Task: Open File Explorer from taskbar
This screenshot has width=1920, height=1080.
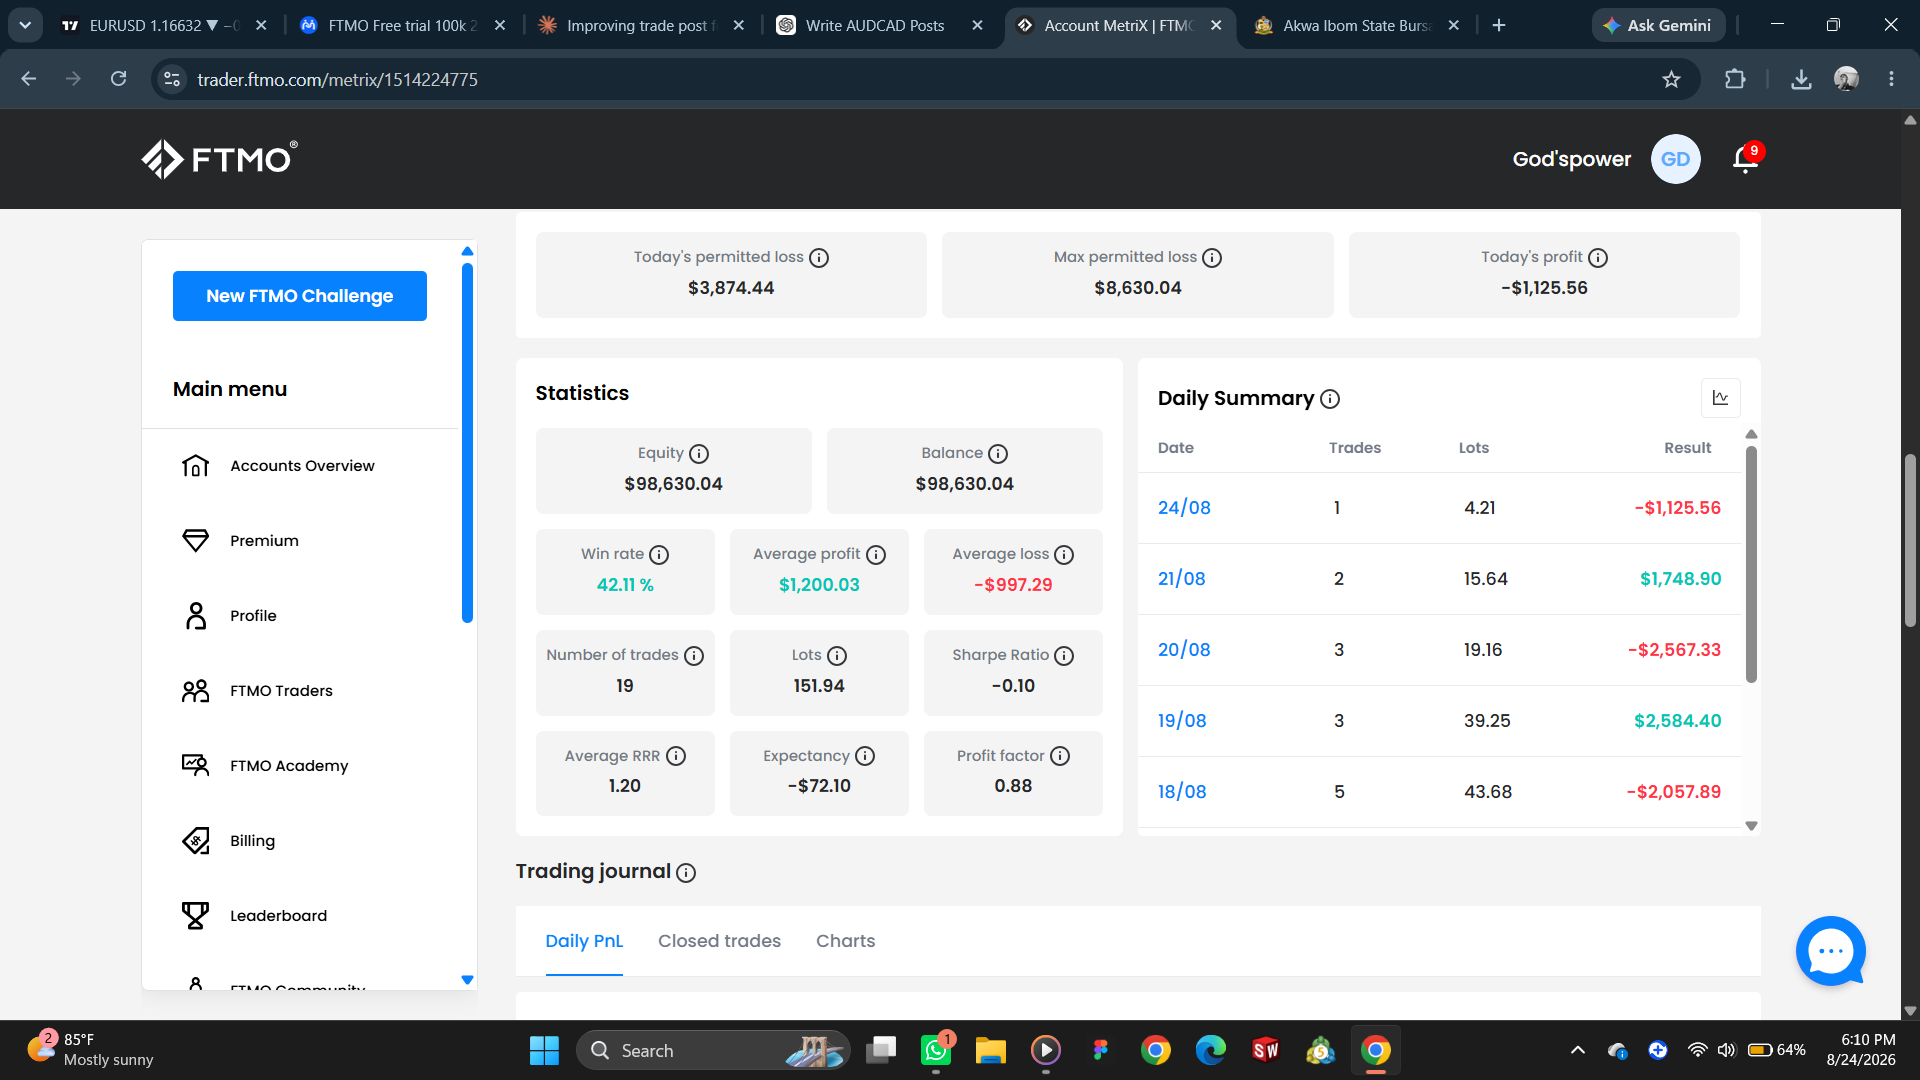Action: (990, 1050)
